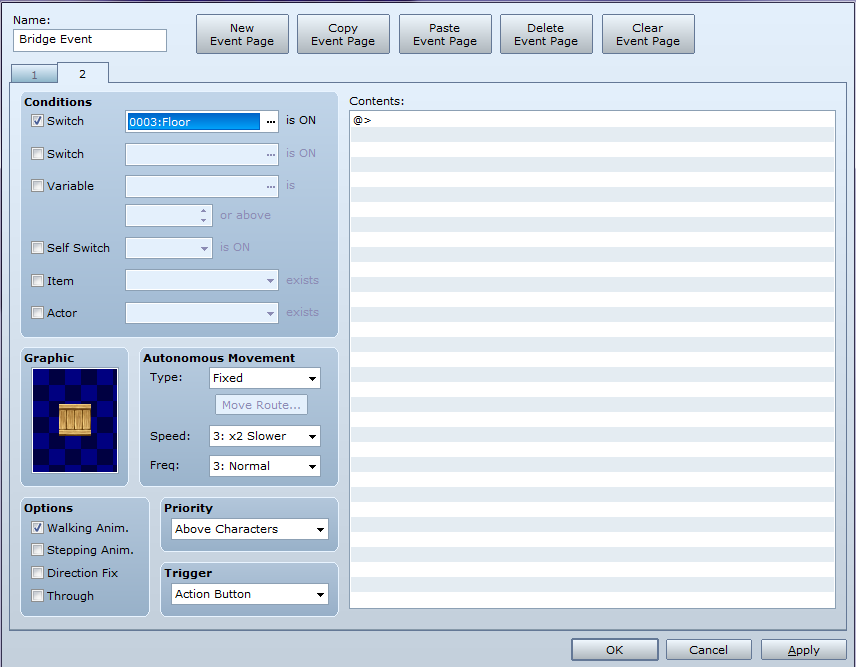Select the first @> line in Contents
The width and height of the screenshot is (856, 667).
592,120
